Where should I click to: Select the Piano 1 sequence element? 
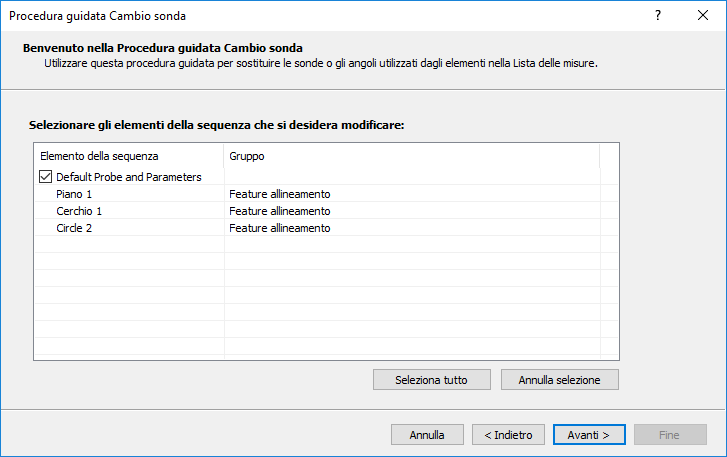[74, 194]
